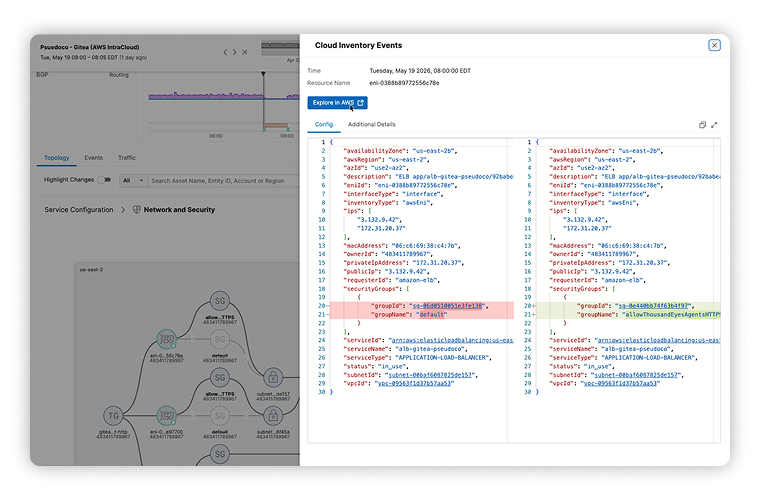
Task: Click the Explore in AWS button
Action: click(x=337, y=103)
